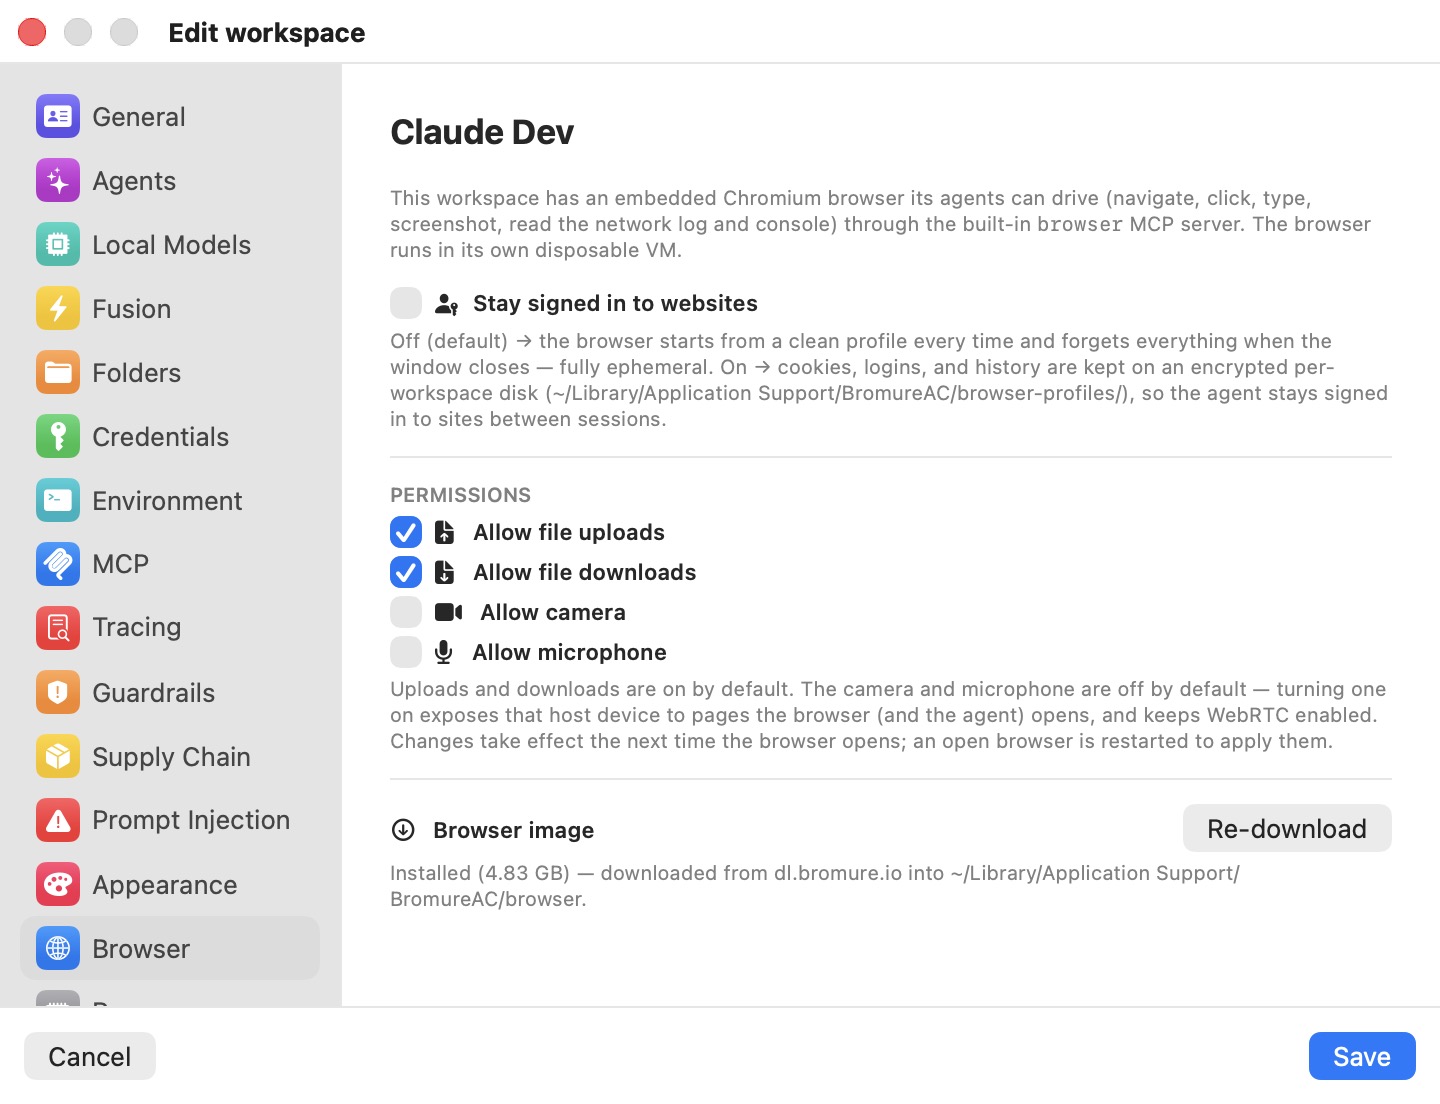
Task: Click the Guardrails shield icon
Action: point(58,692)
